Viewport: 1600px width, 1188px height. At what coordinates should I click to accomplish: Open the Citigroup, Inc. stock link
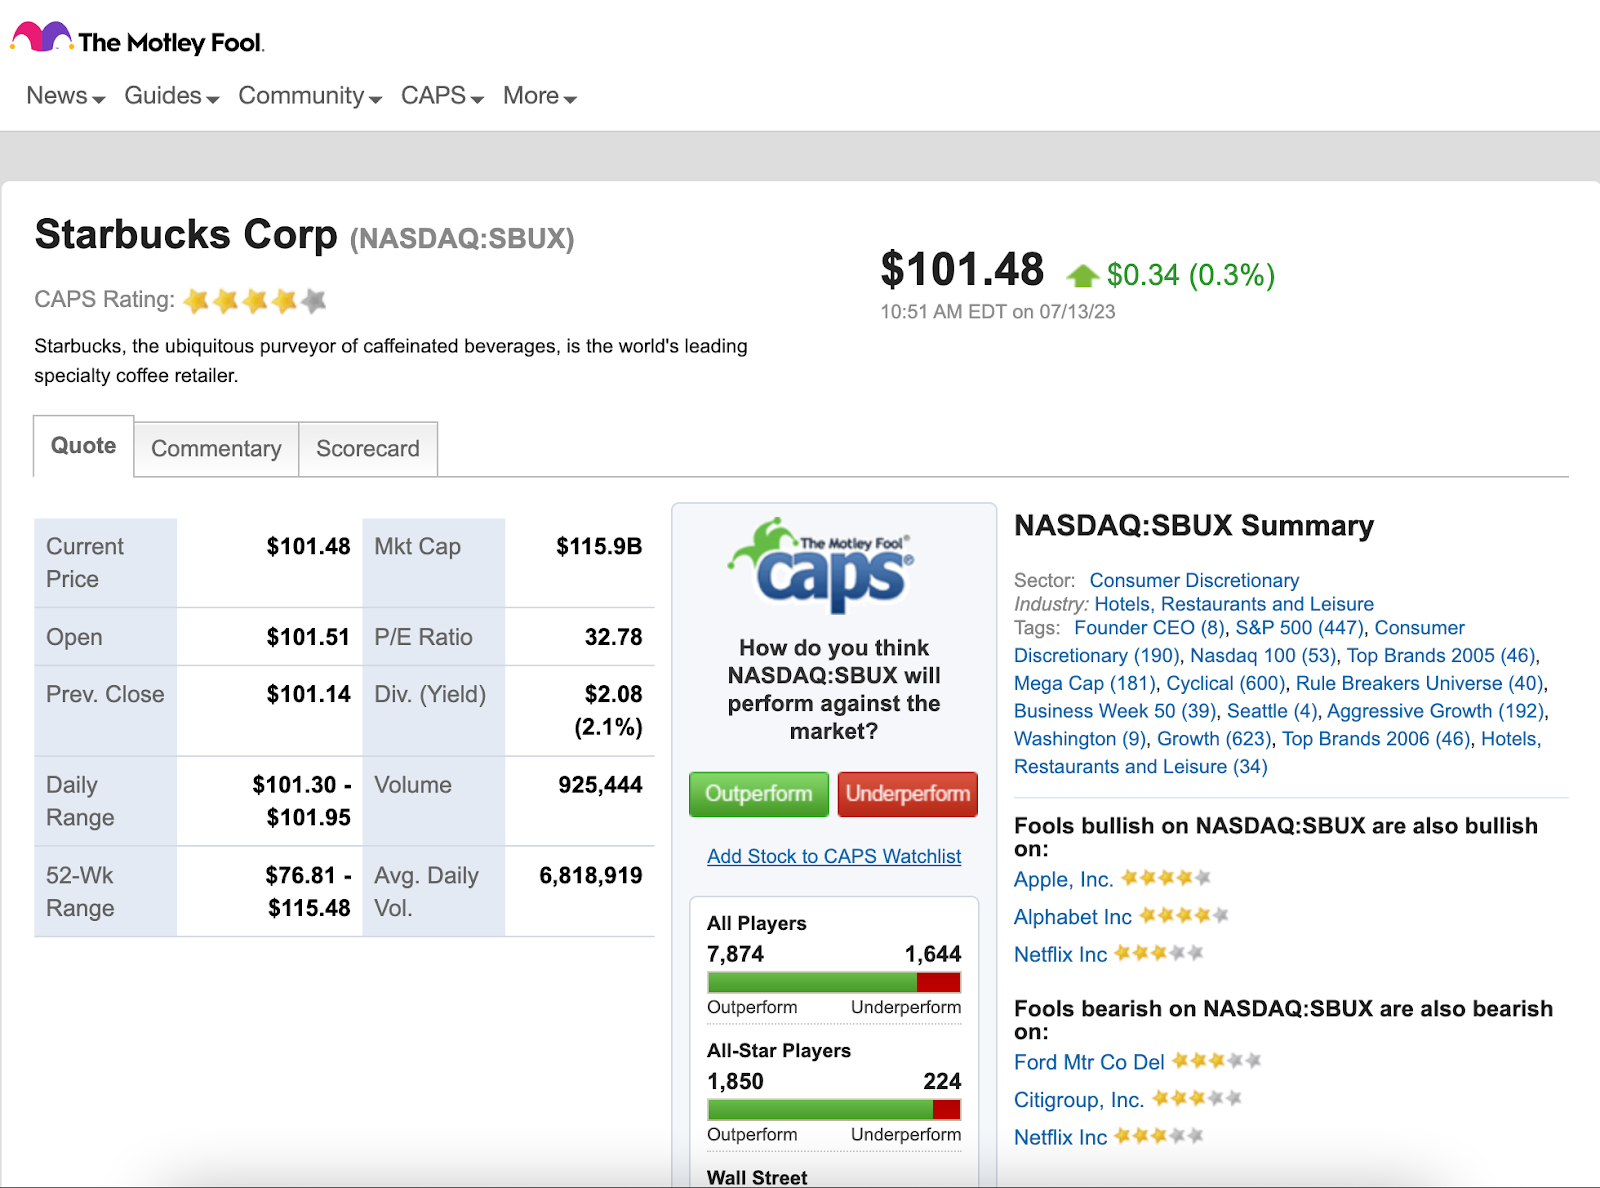1079,1100
